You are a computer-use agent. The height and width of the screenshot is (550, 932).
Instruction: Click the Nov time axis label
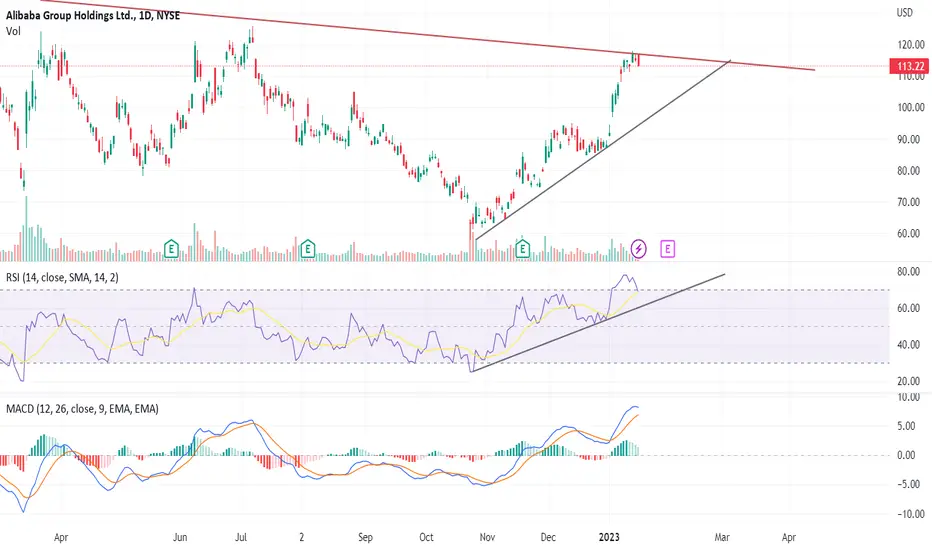[x=487, y=538]
